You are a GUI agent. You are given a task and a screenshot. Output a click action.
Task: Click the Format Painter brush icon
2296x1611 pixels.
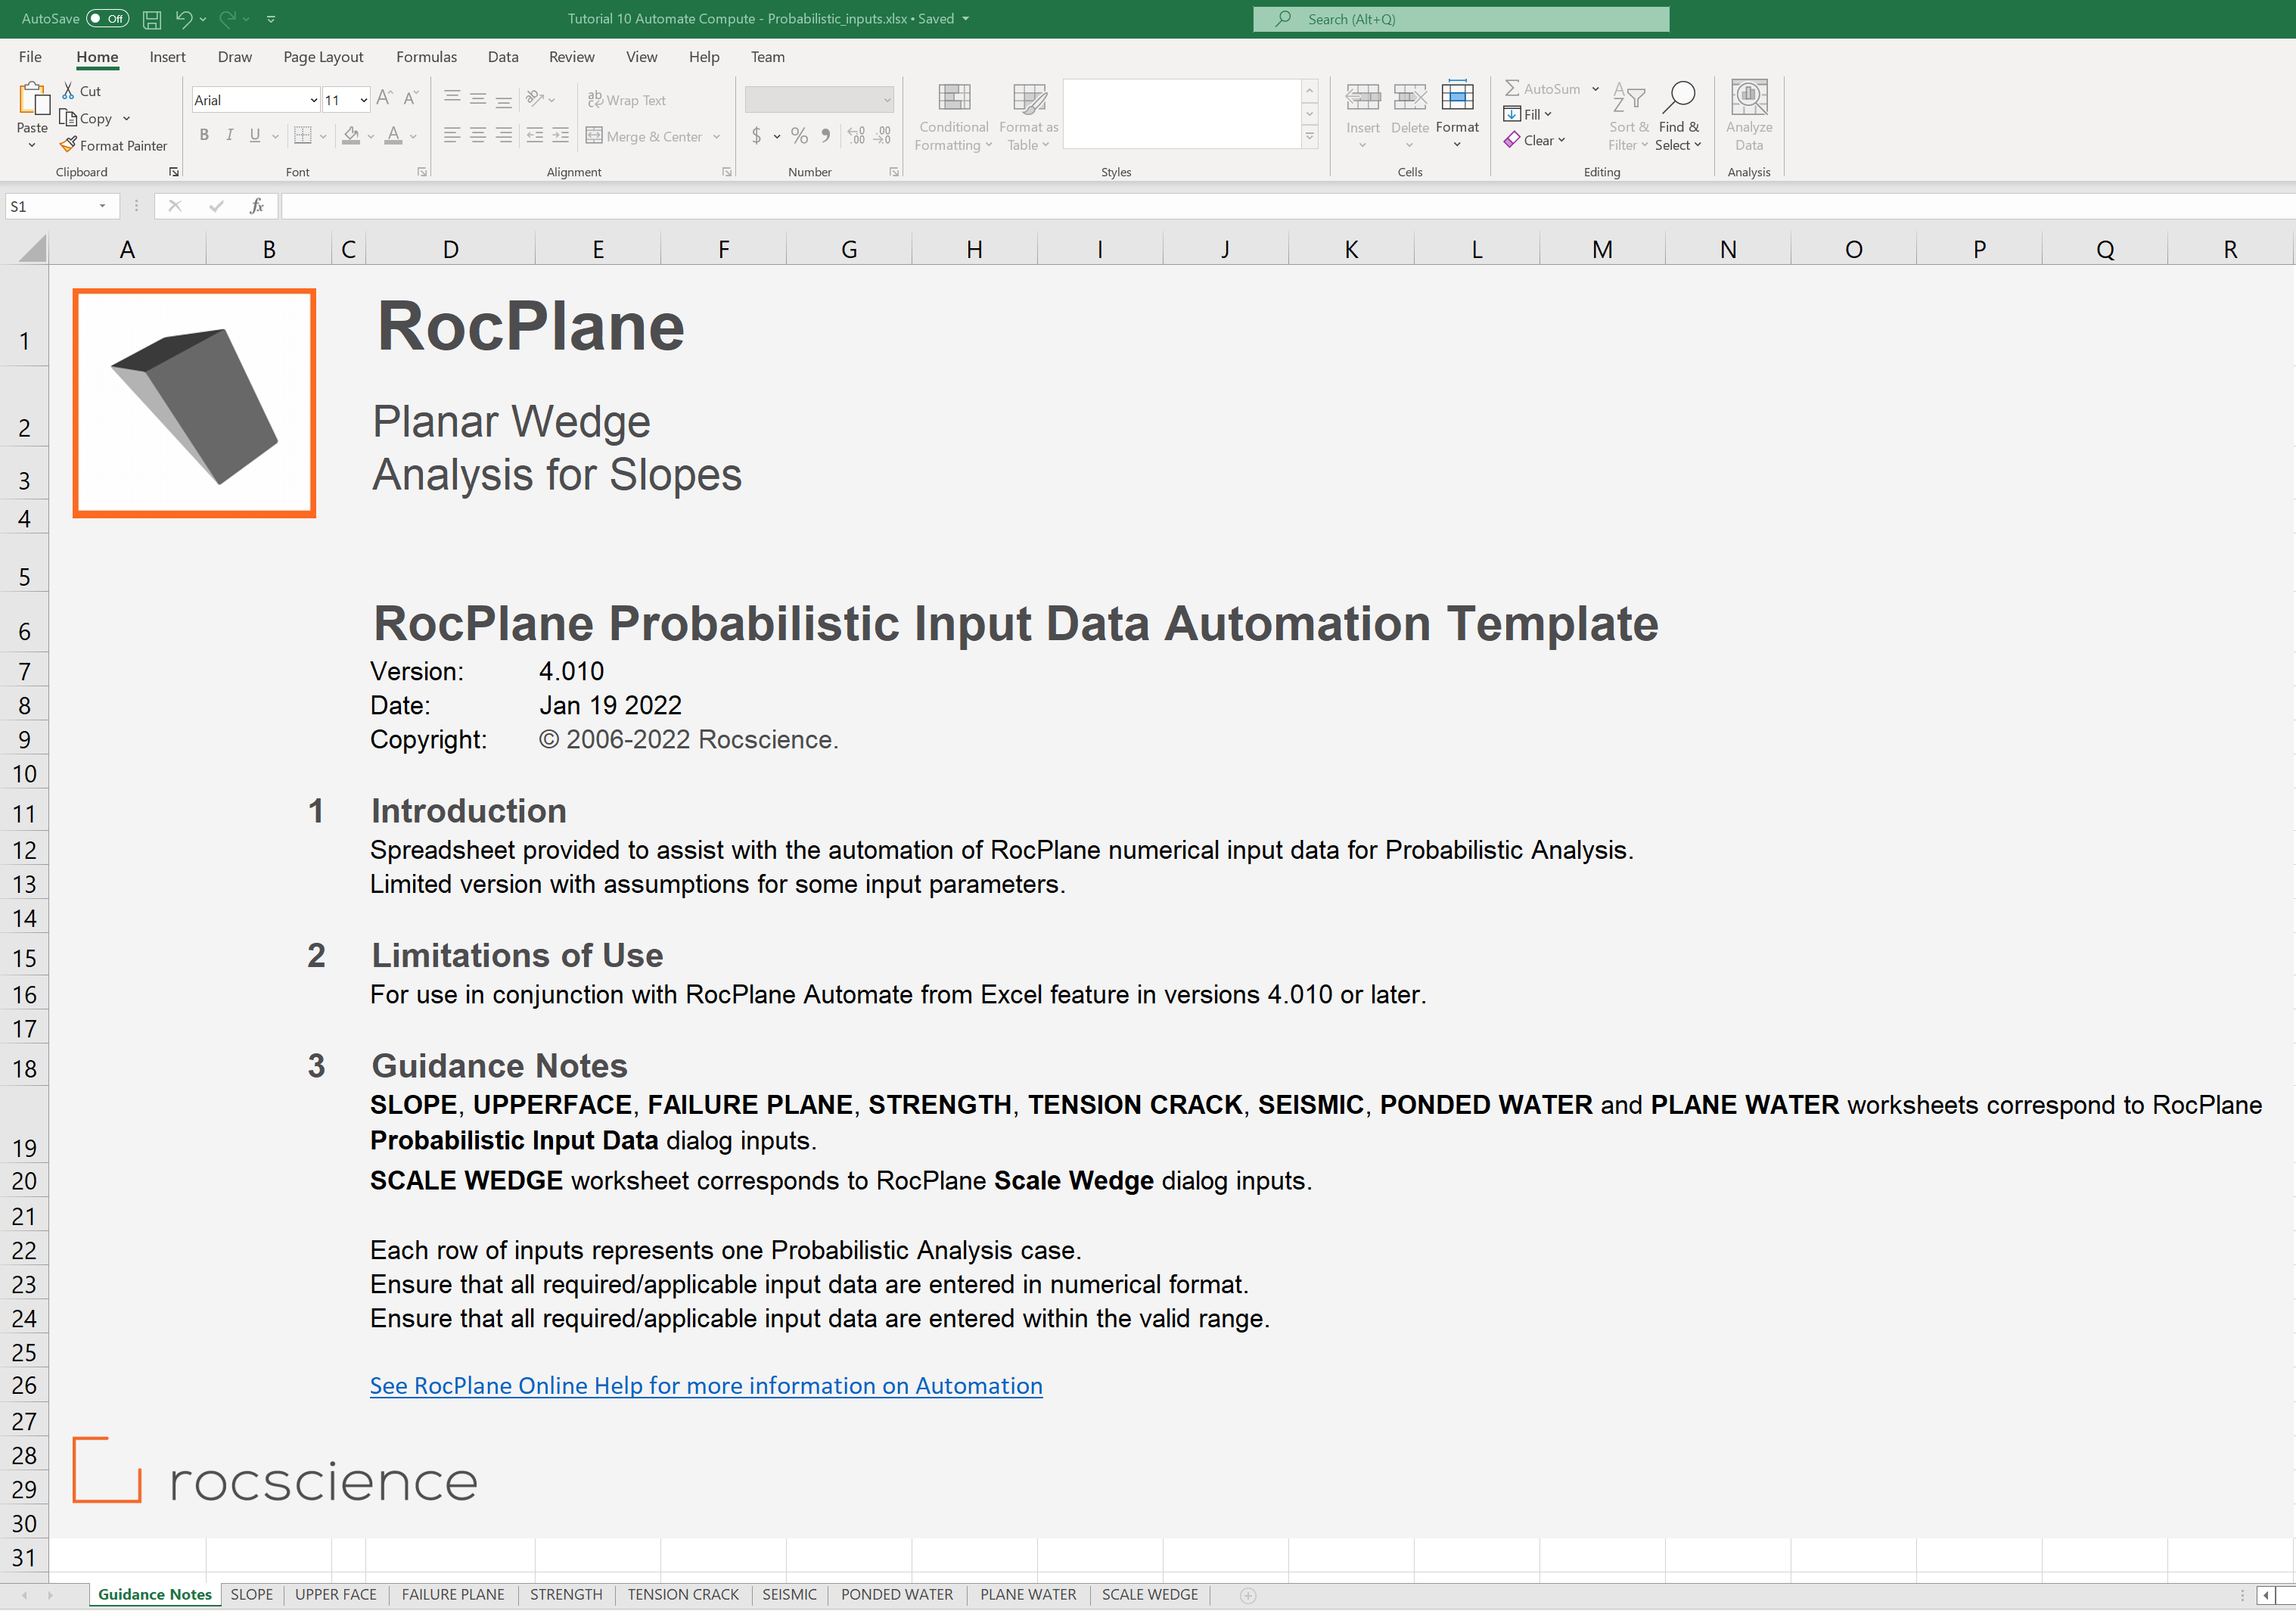coord(68,145)
